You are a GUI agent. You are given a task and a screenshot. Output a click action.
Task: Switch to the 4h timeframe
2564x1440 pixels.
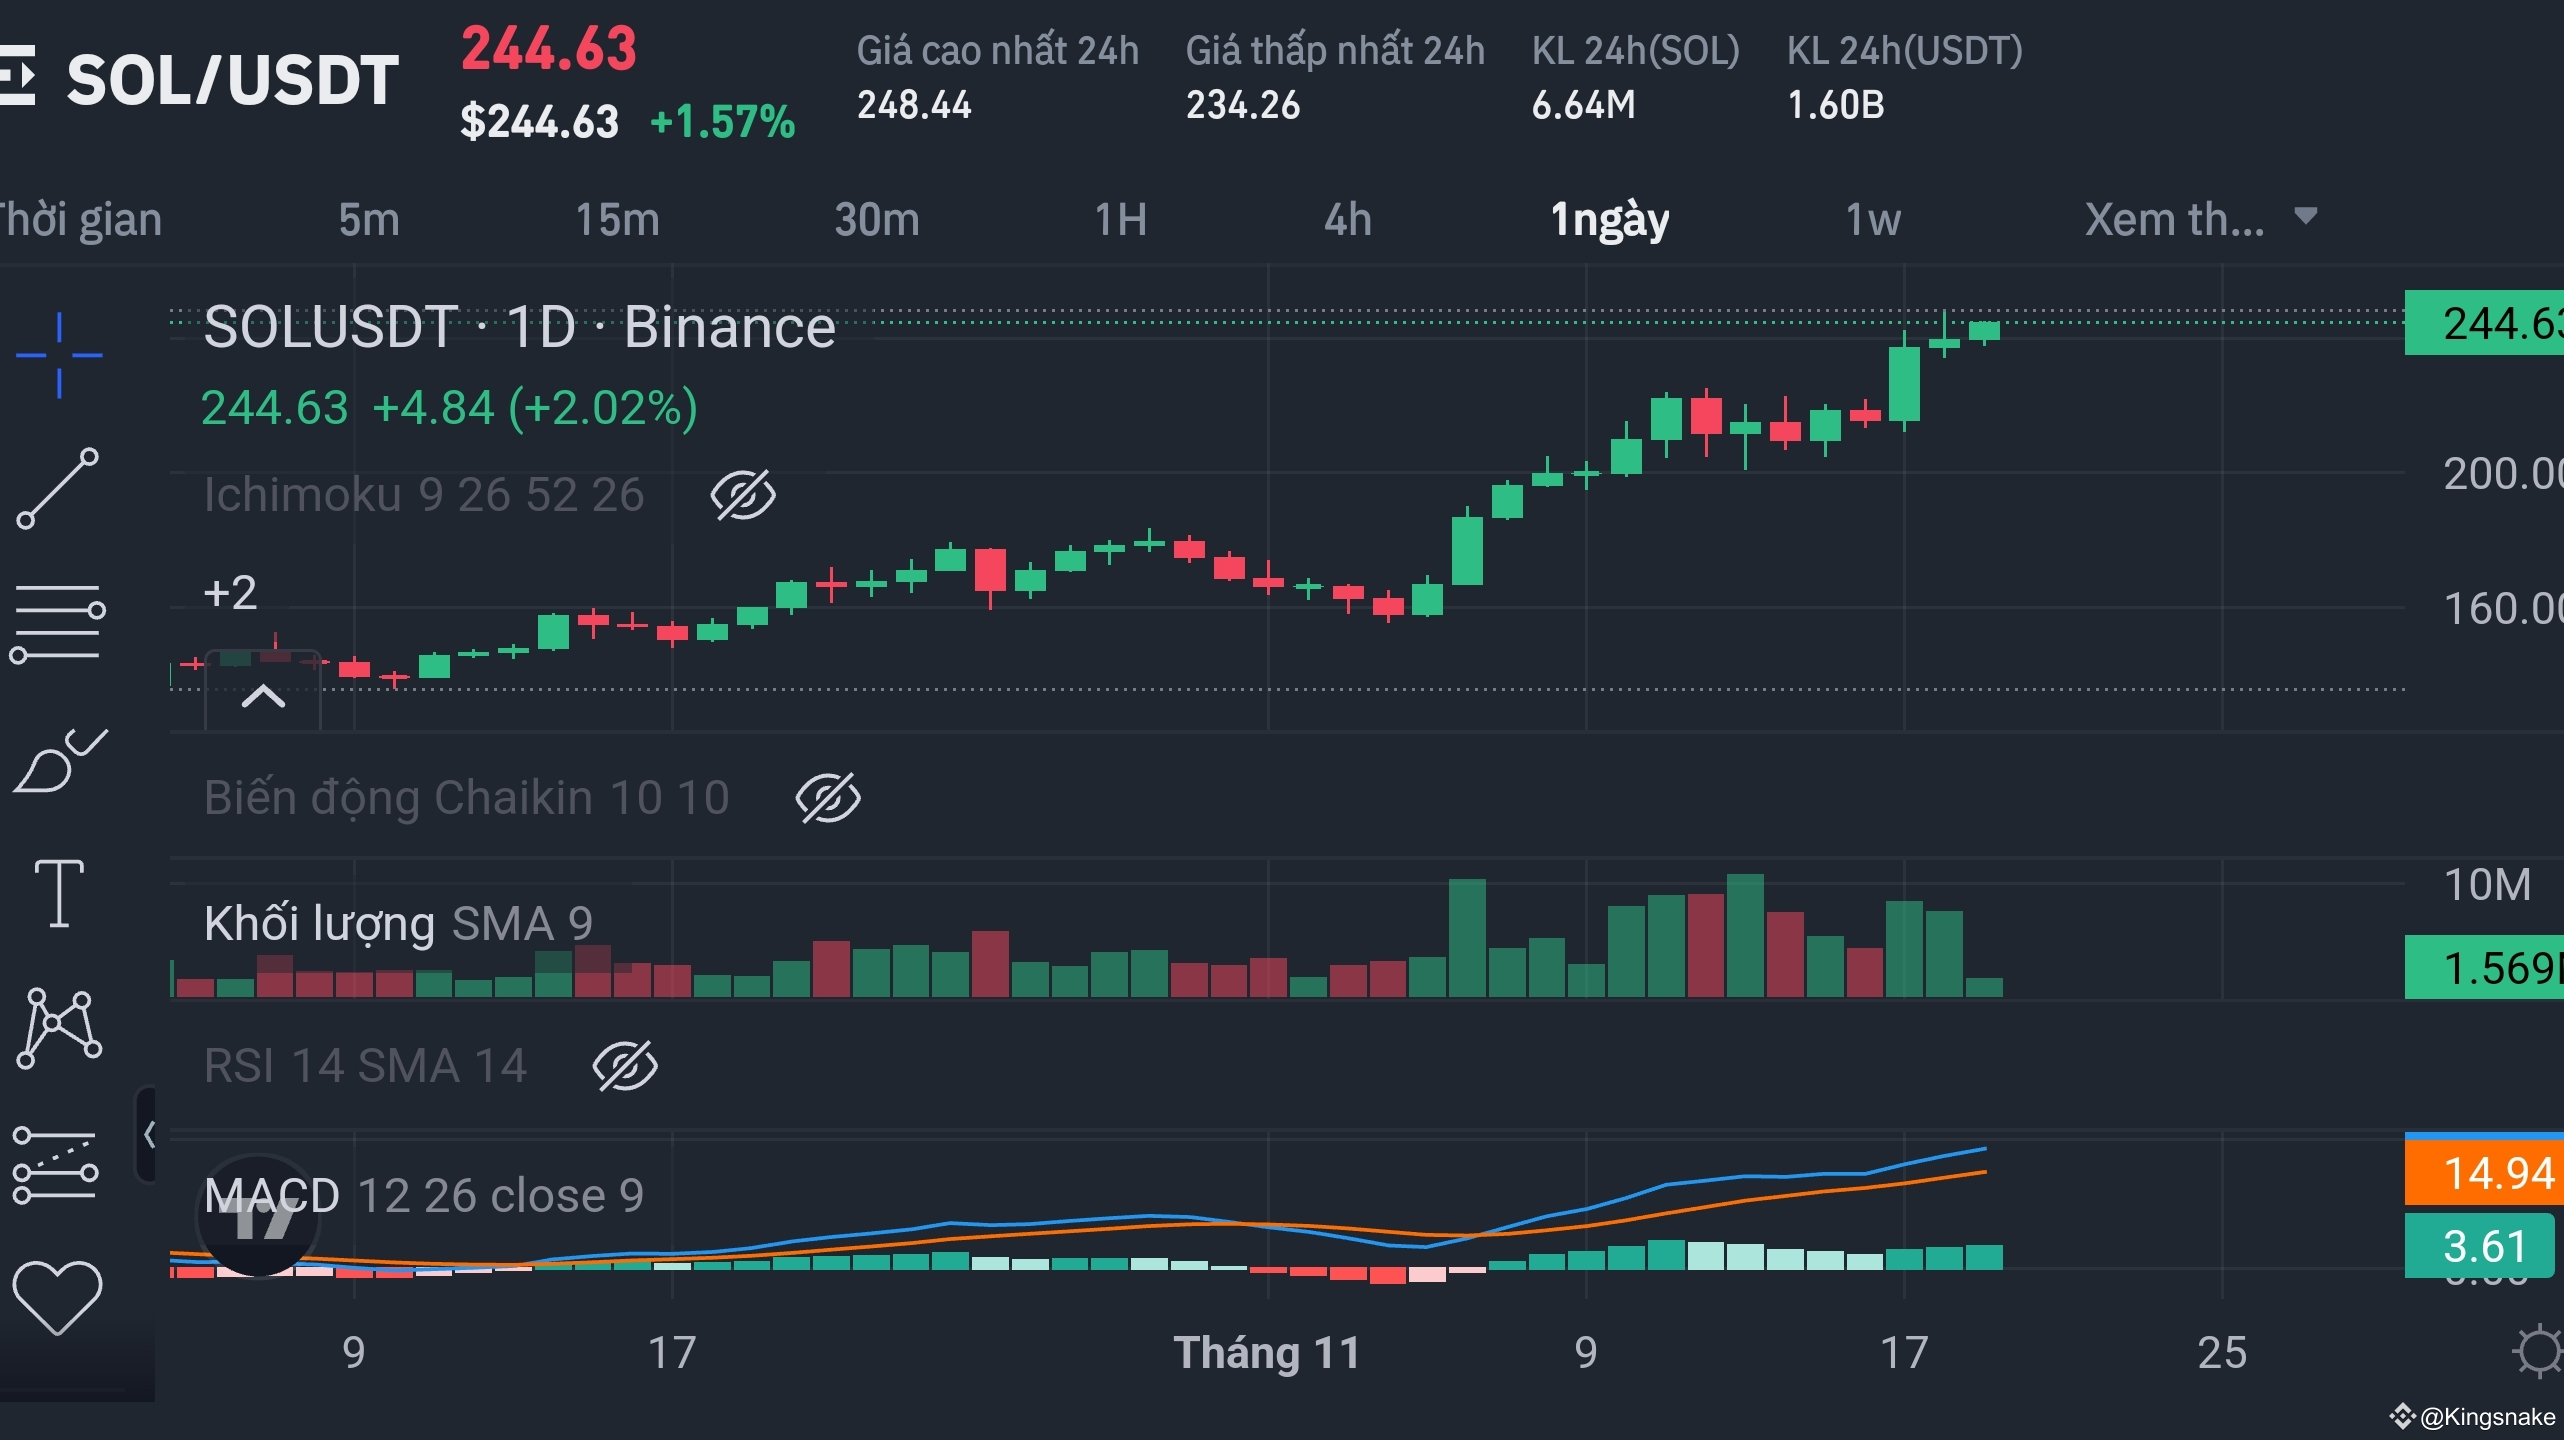1347,219
